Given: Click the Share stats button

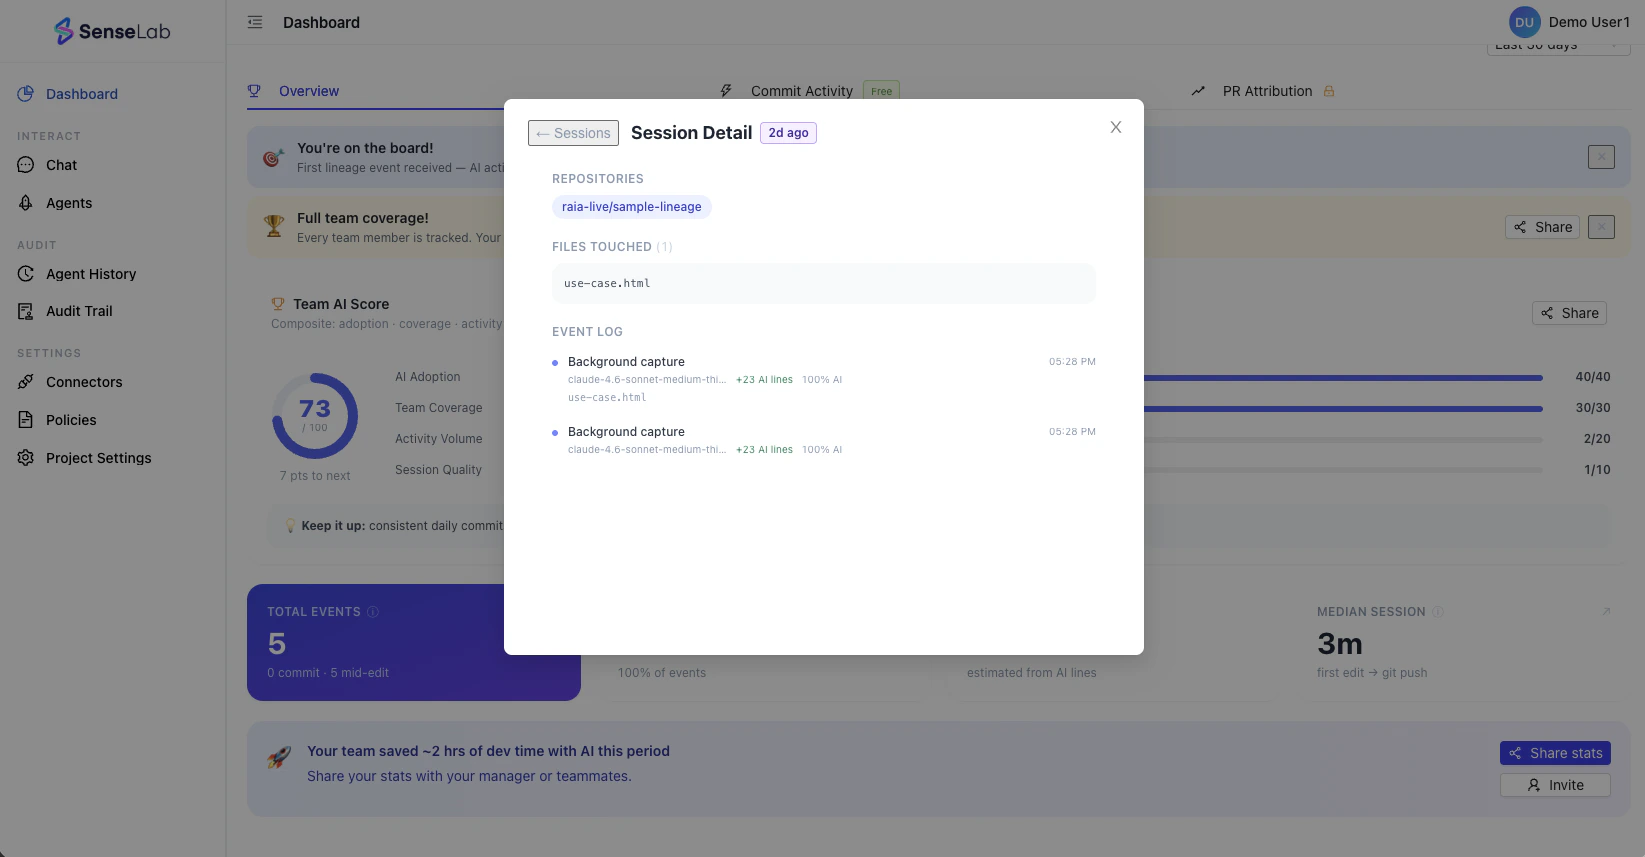Looking at the screenshot, I should coord(1555,753).
